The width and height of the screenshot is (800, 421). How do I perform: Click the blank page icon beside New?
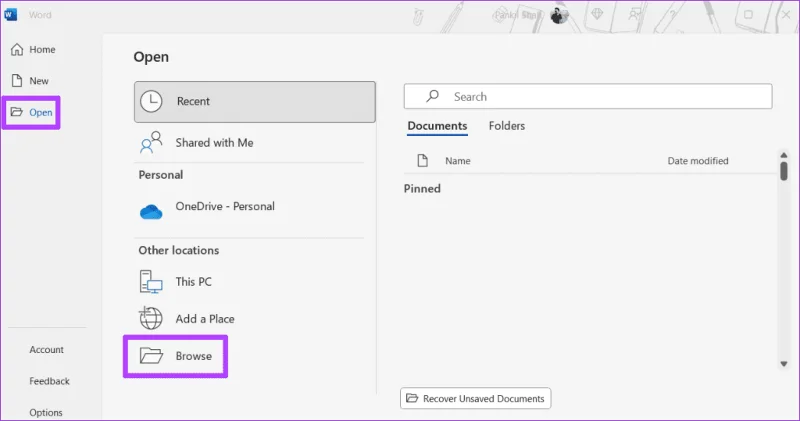coord(17,81)
